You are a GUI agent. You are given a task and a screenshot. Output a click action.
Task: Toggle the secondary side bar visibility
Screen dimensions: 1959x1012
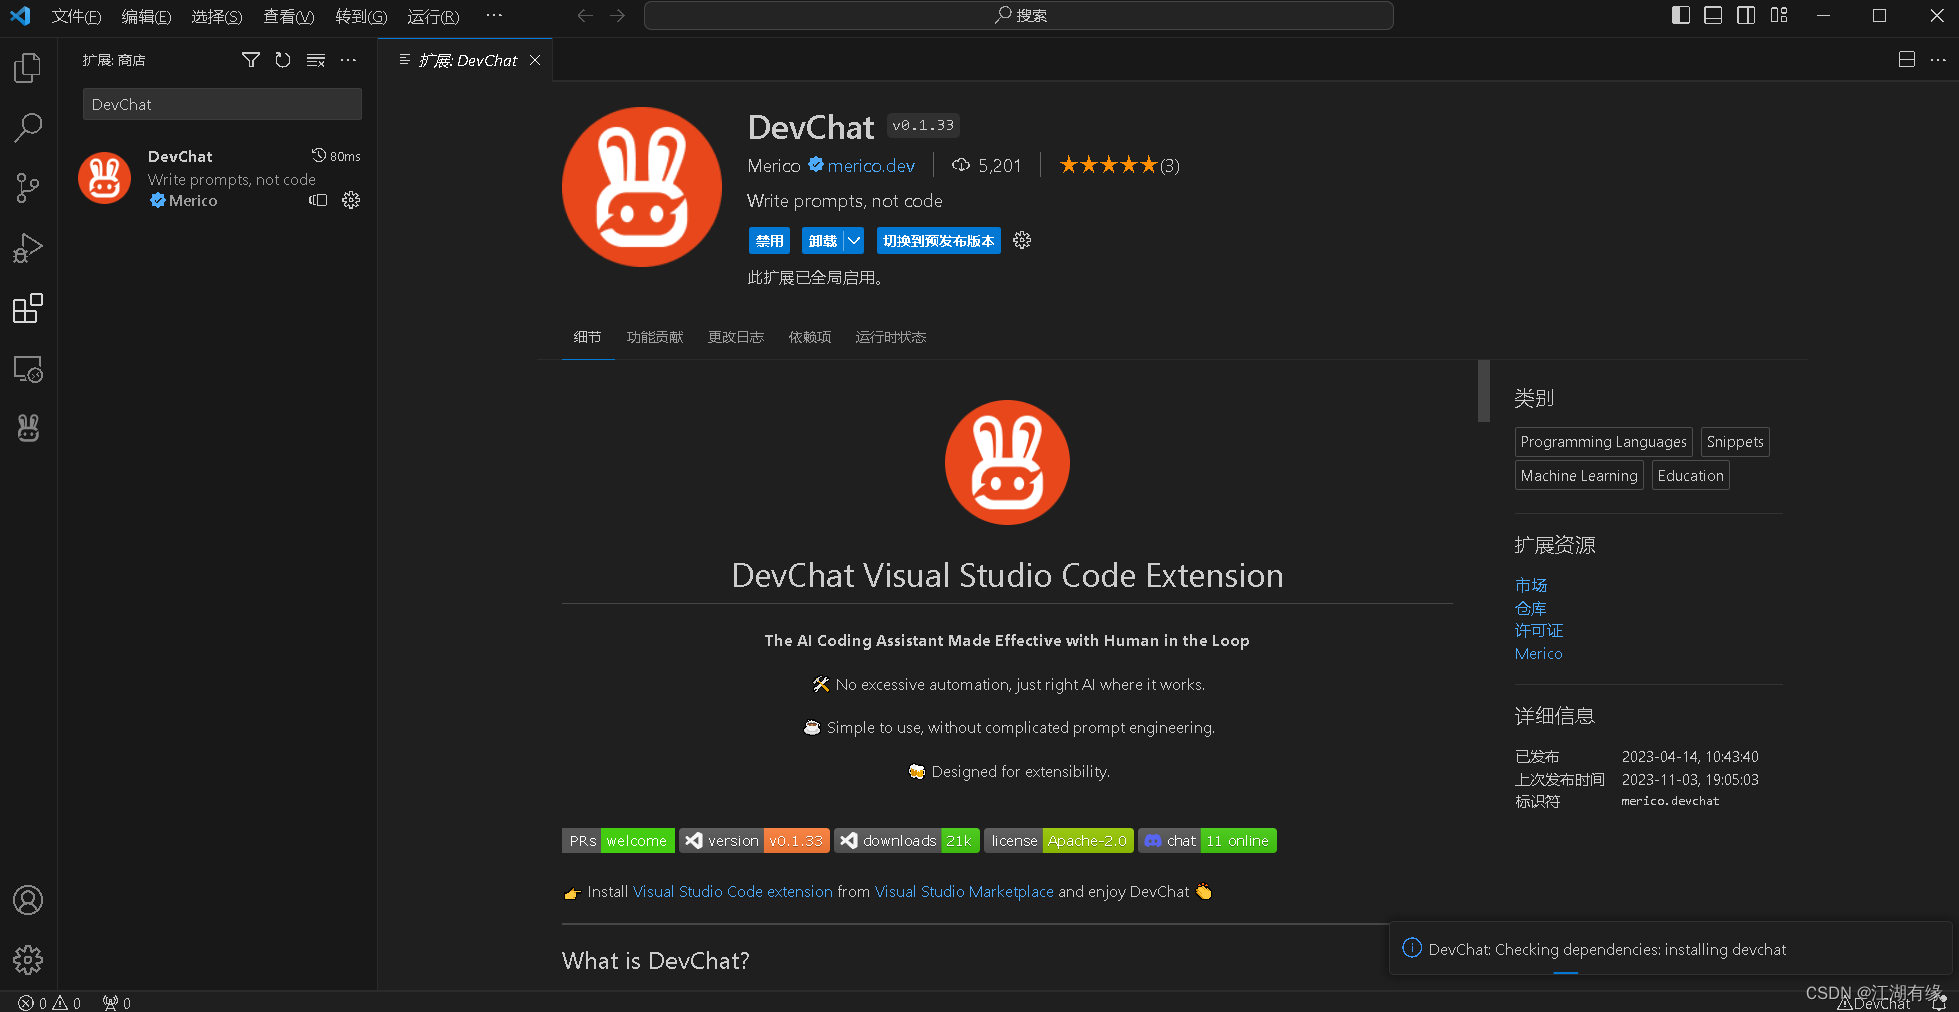click(1746, 15)
